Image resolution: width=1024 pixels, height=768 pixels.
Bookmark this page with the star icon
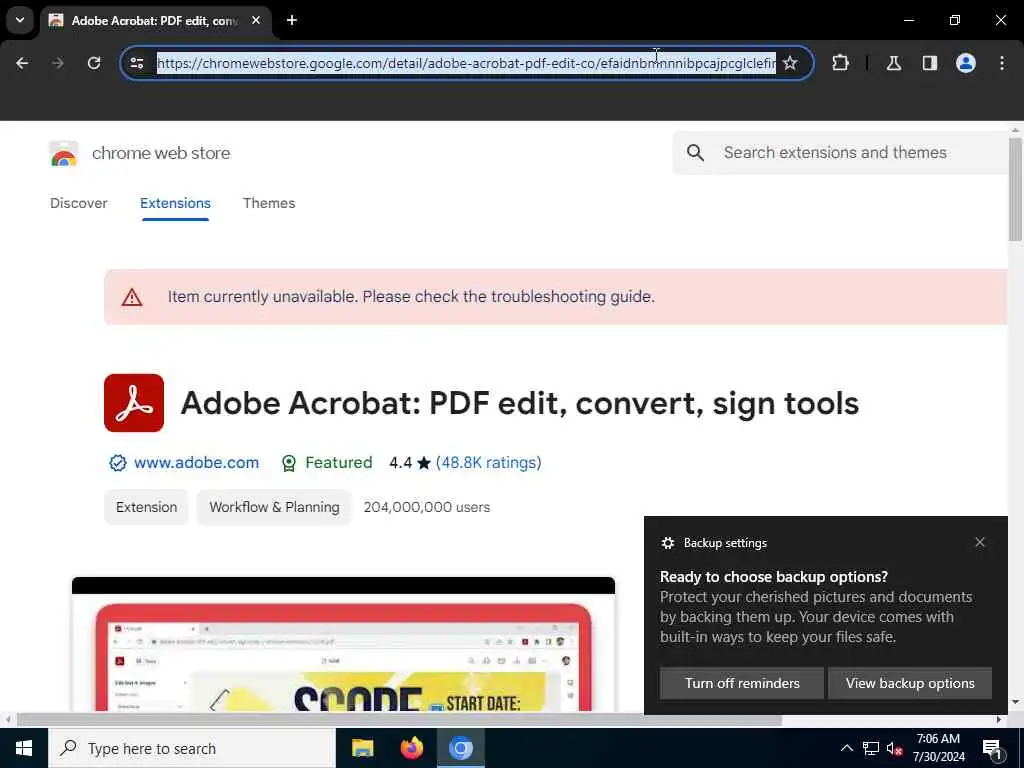pyautogui.click(x=790, y=63)
